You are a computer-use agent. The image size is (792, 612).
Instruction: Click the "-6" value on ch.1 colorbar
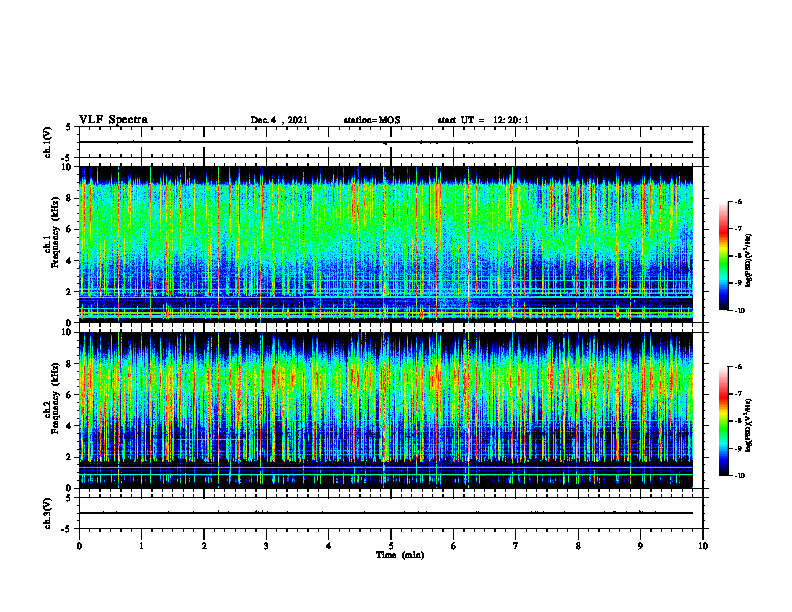click(739, 201)
